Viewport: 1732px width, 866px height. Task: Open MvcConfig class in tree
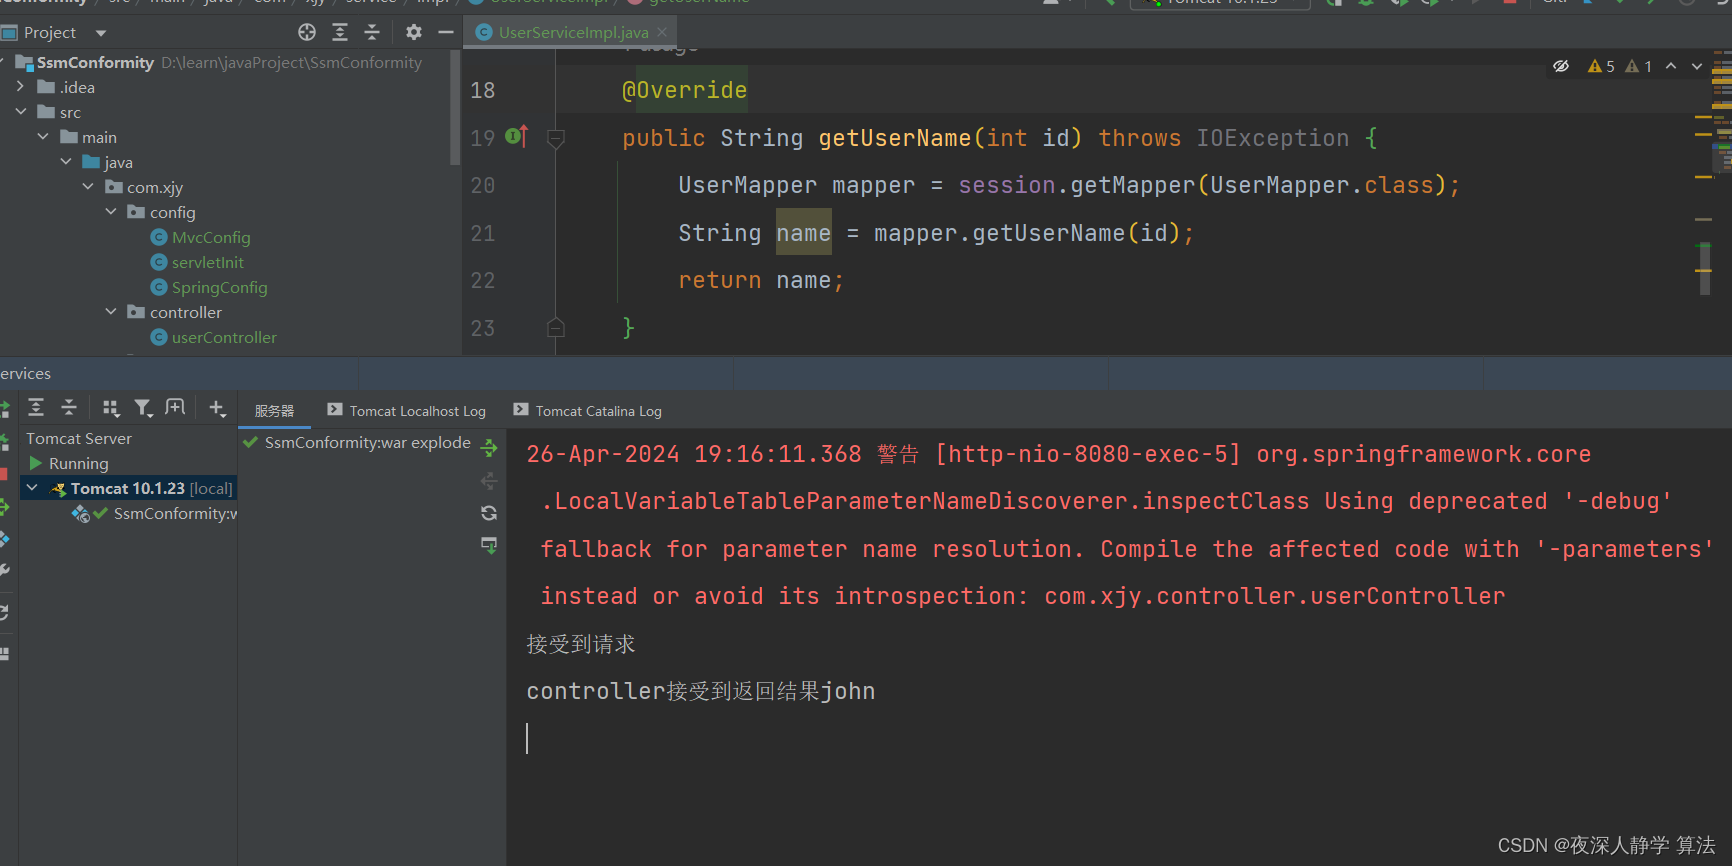[x=211, y=237]
